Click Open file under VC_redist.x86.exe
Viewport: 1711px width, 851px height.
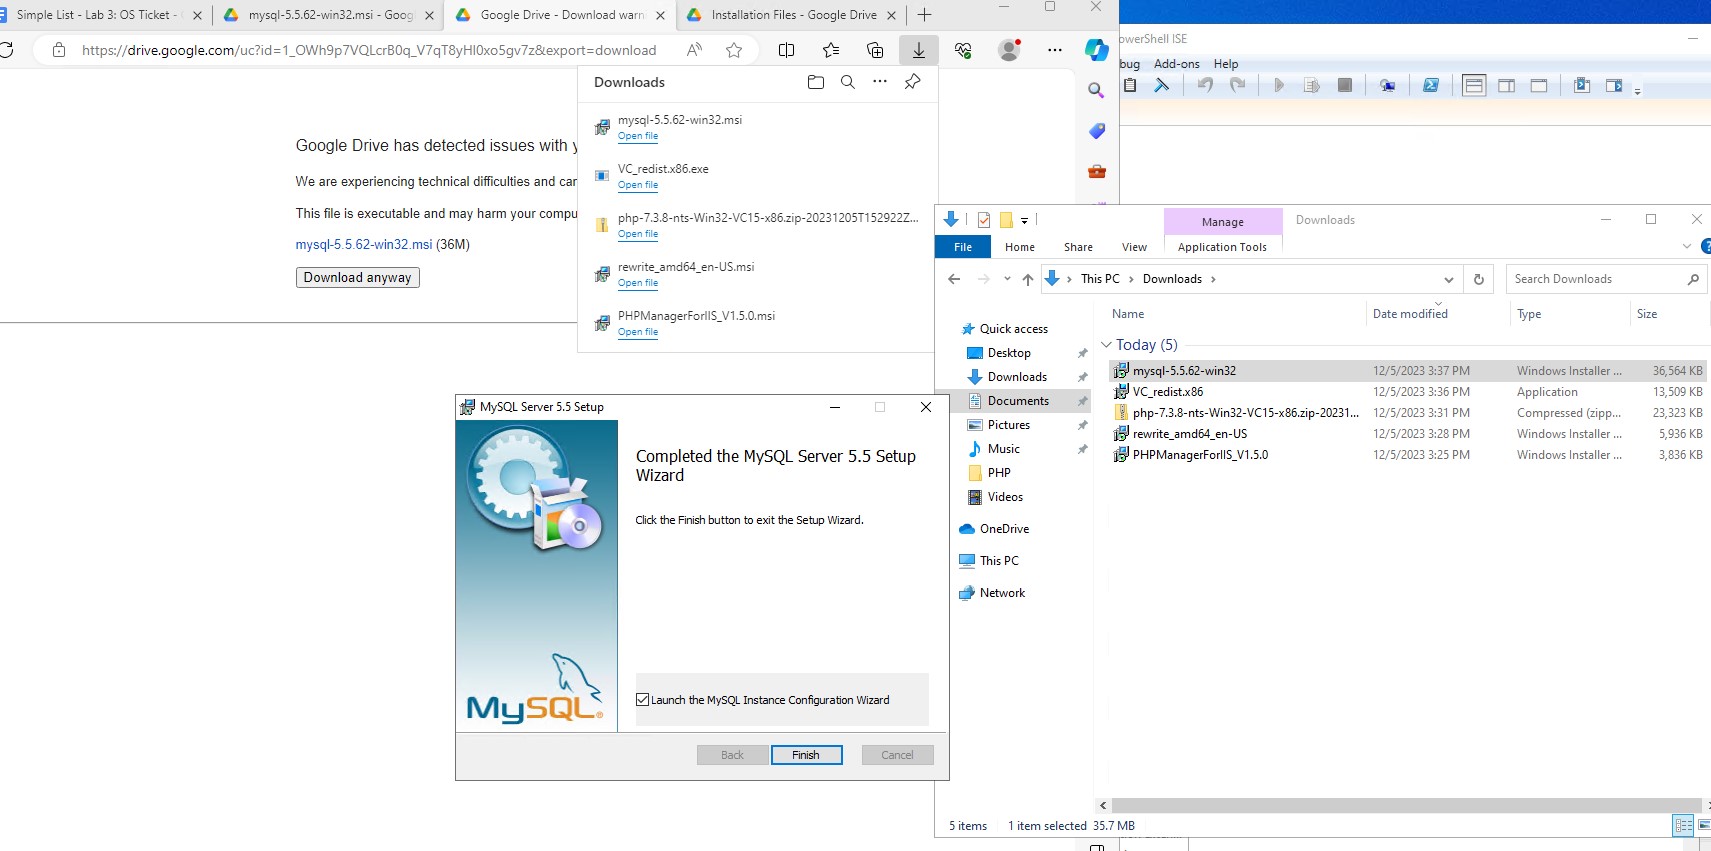[x=638, y=185]
